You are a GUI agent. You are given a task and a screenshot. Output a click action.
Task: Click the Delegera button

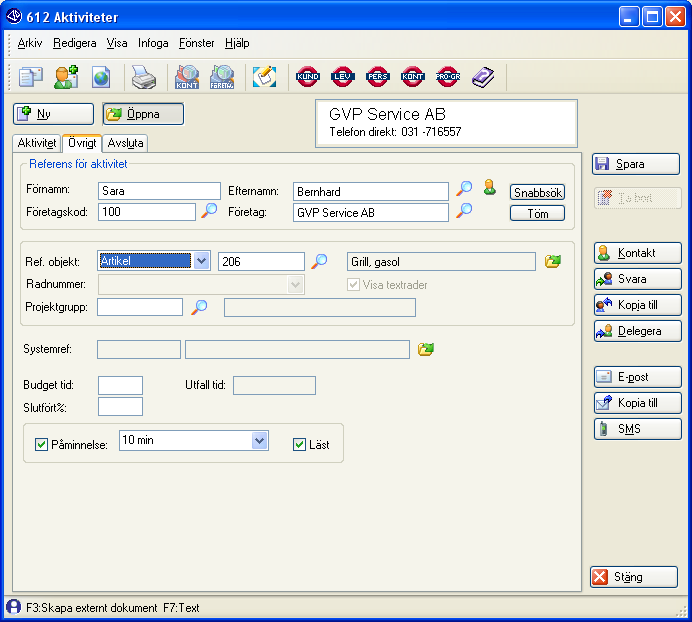[x=637, y=331]
